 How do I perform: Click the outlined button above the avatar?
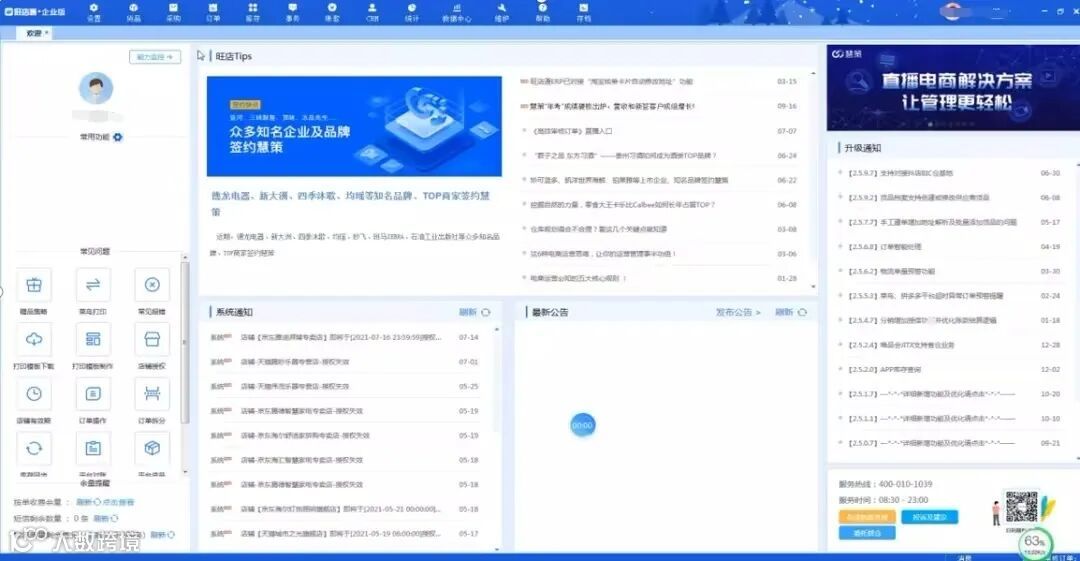155,57
